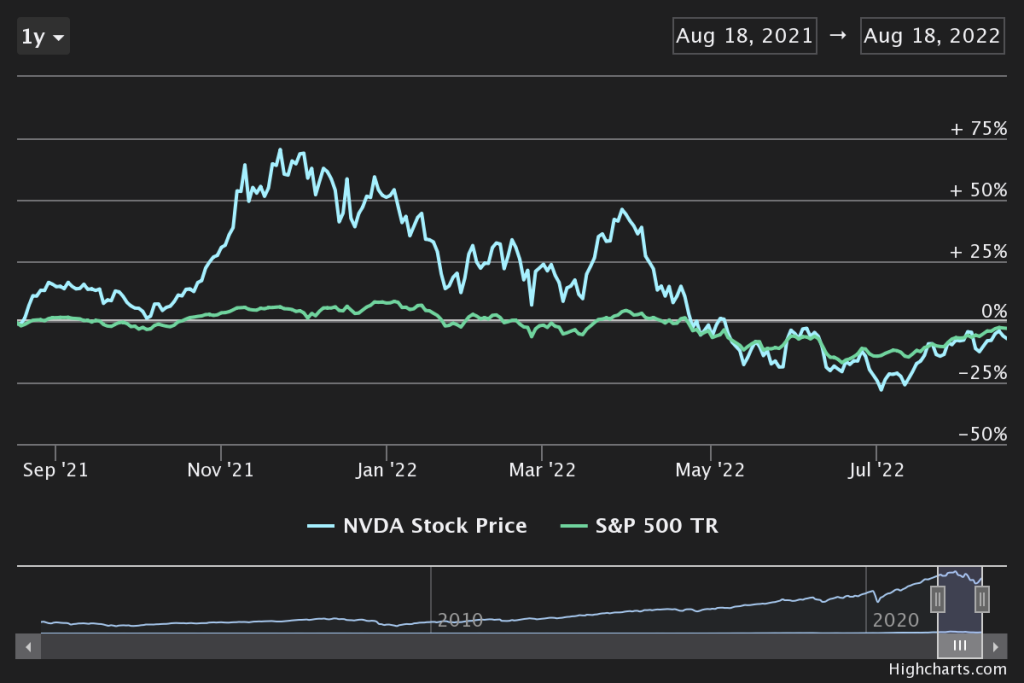Click the navigator track near 2020
This screenshot has width=1024, height=683.
[895, 610]
